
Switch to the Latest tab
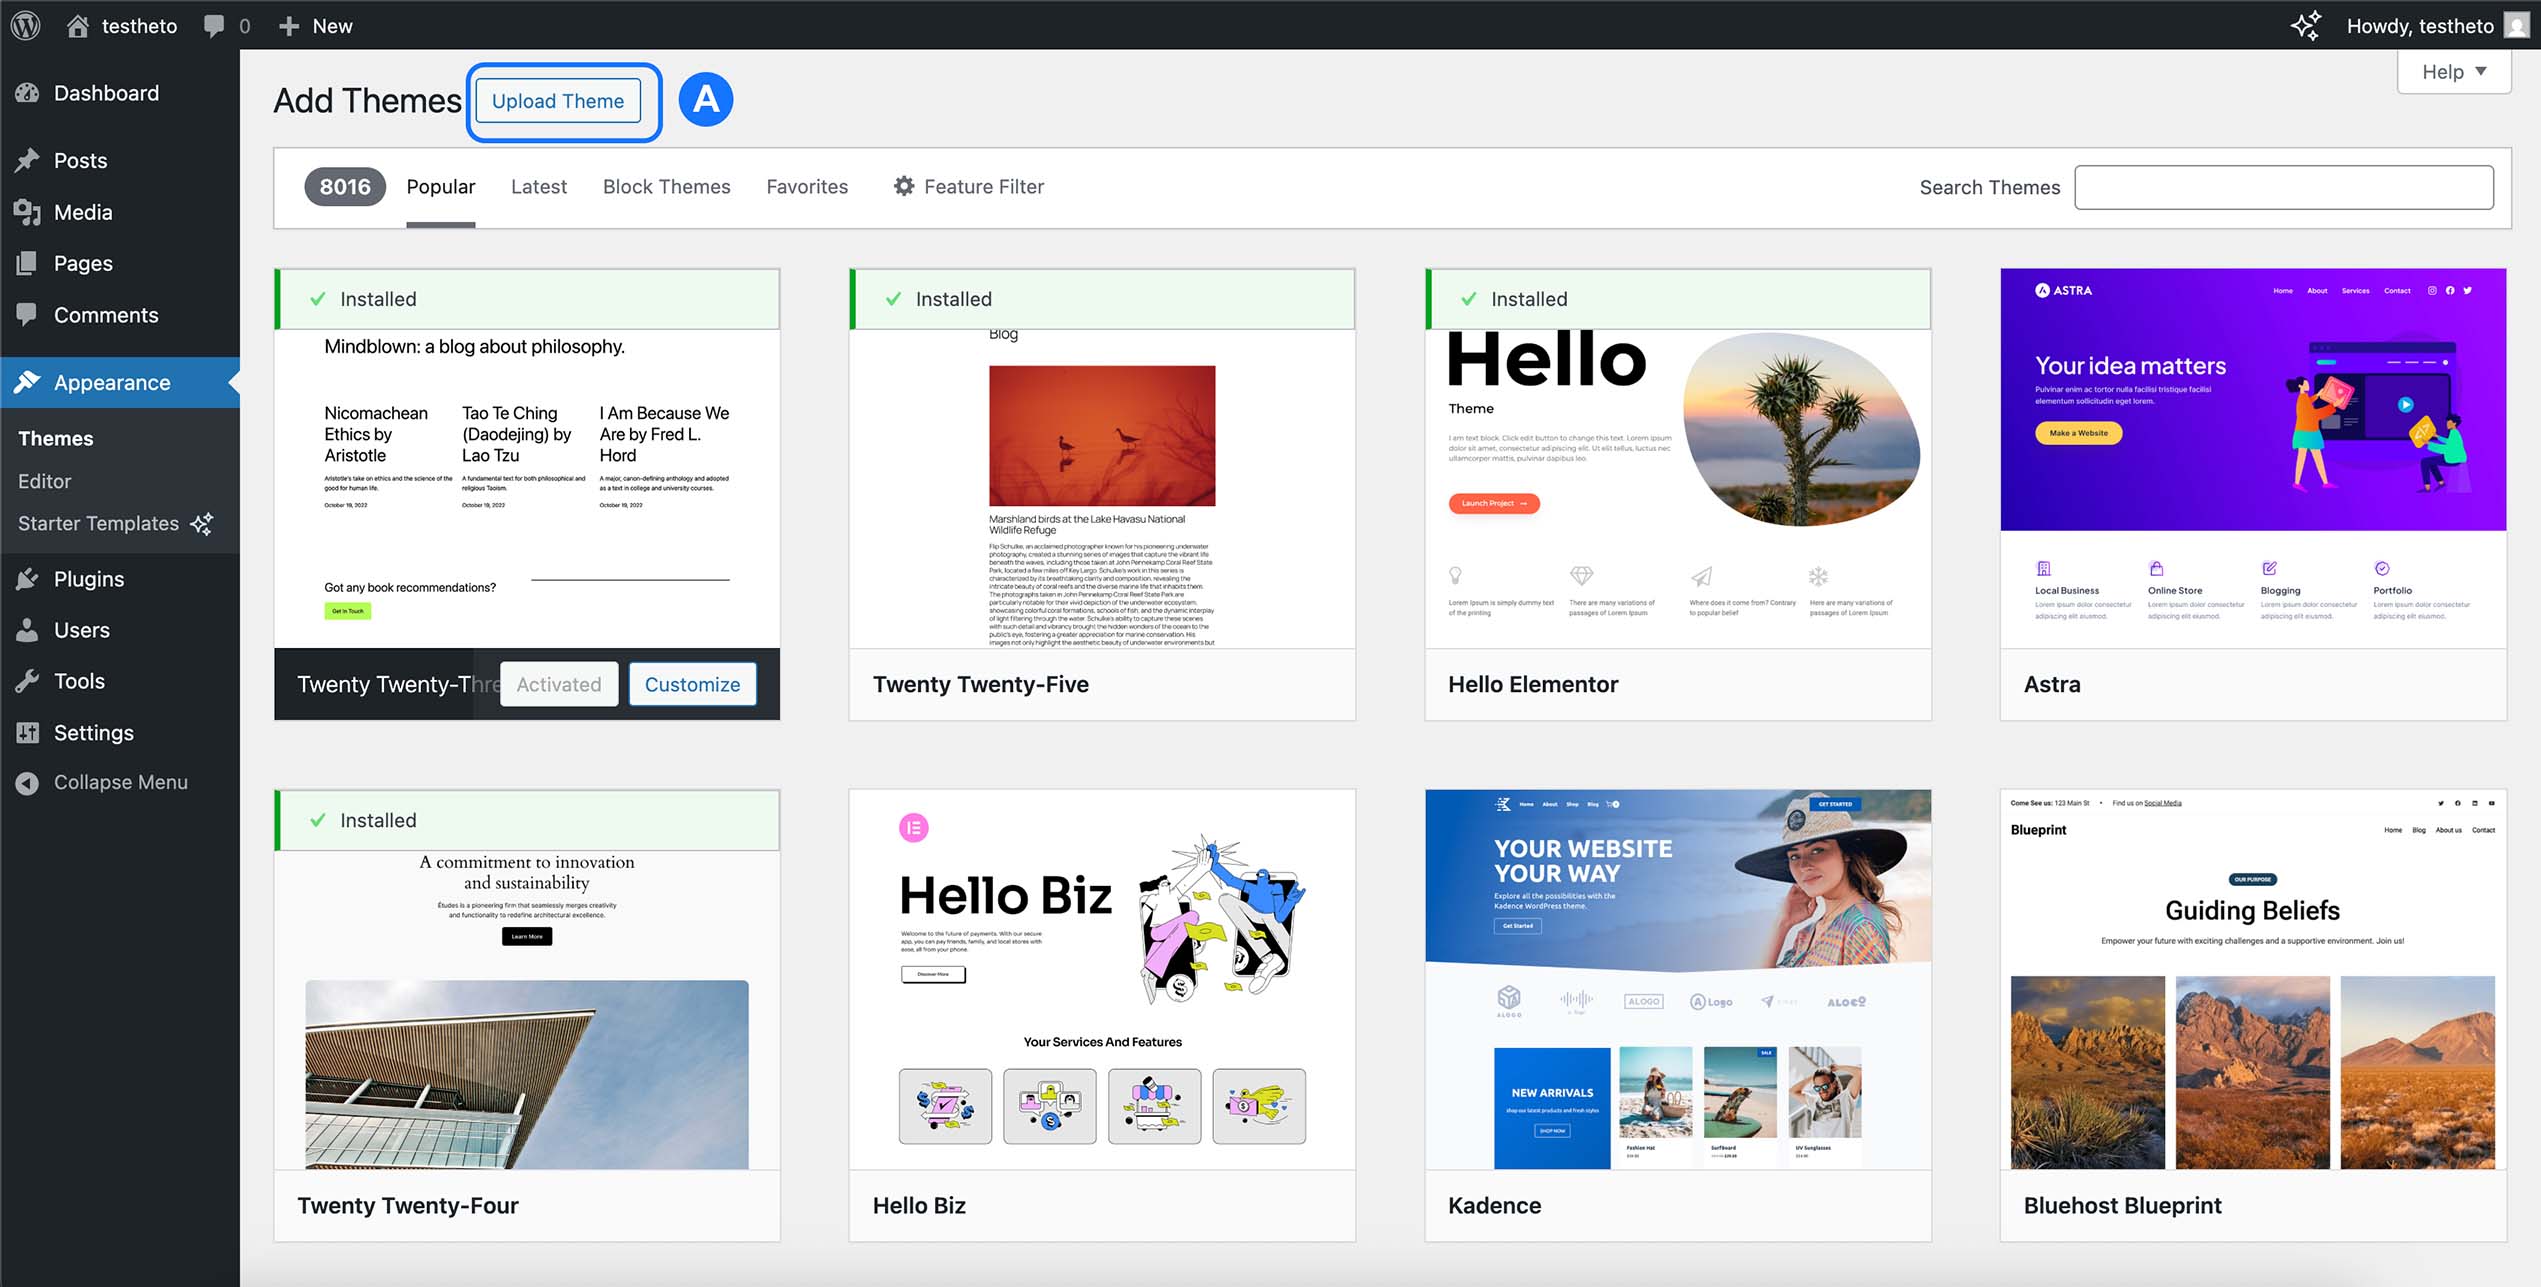[539, 186]
